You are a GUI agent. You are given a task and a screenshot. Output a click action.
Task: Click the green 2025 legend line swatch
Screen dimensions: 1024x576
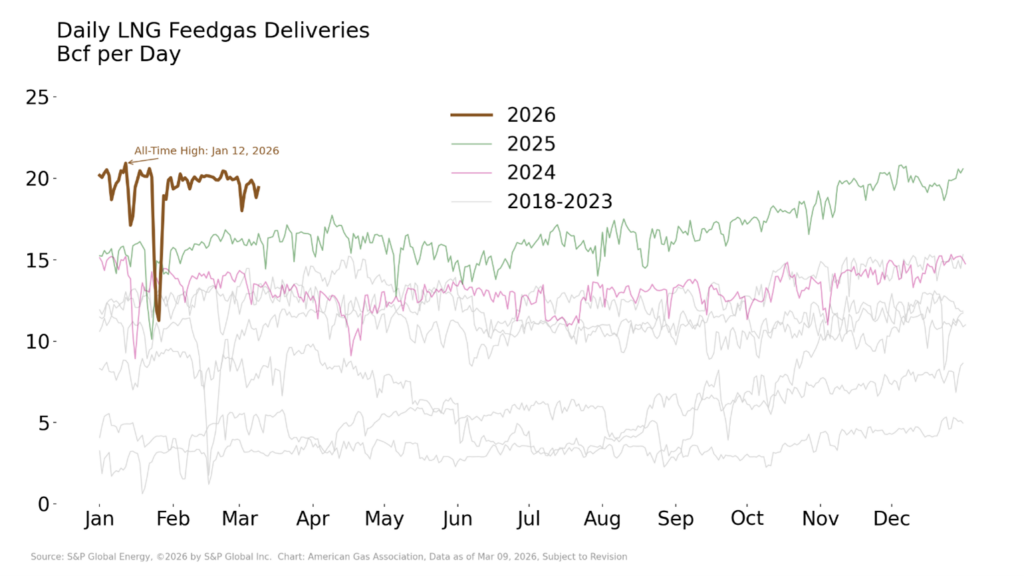(x=473, y=144)
